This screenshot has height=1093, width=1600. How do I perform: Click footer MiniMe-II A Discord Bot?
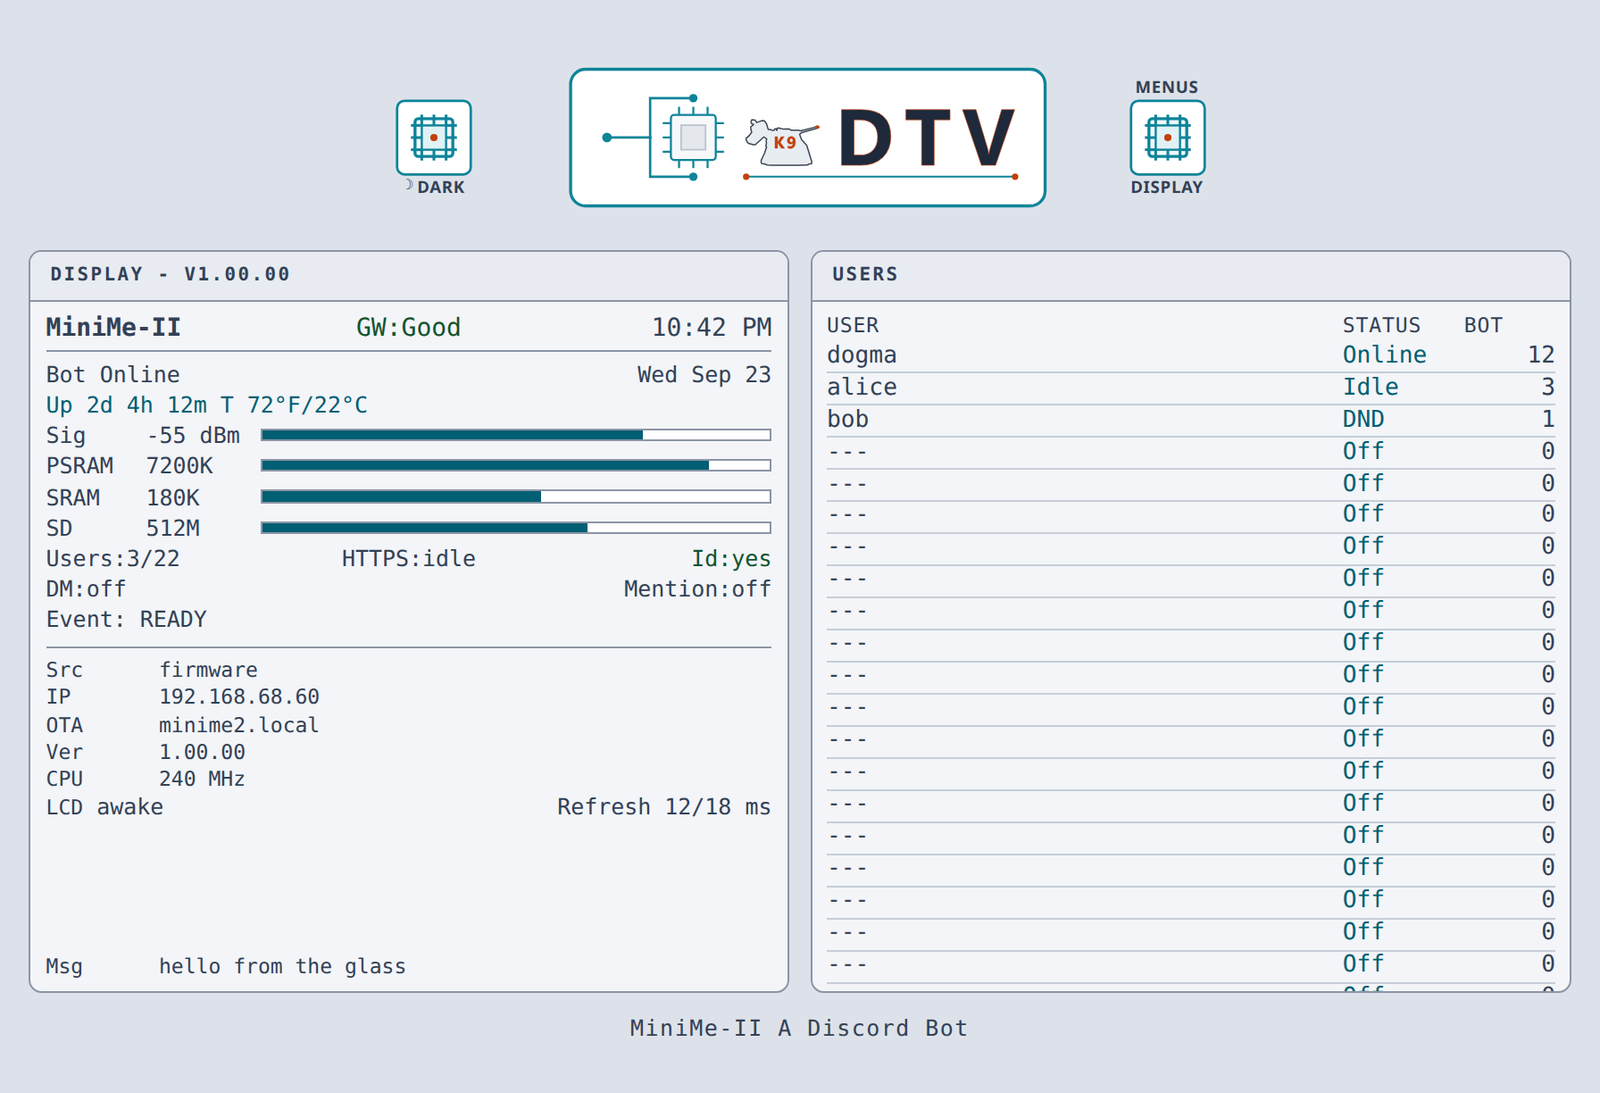click(799, 1028)
